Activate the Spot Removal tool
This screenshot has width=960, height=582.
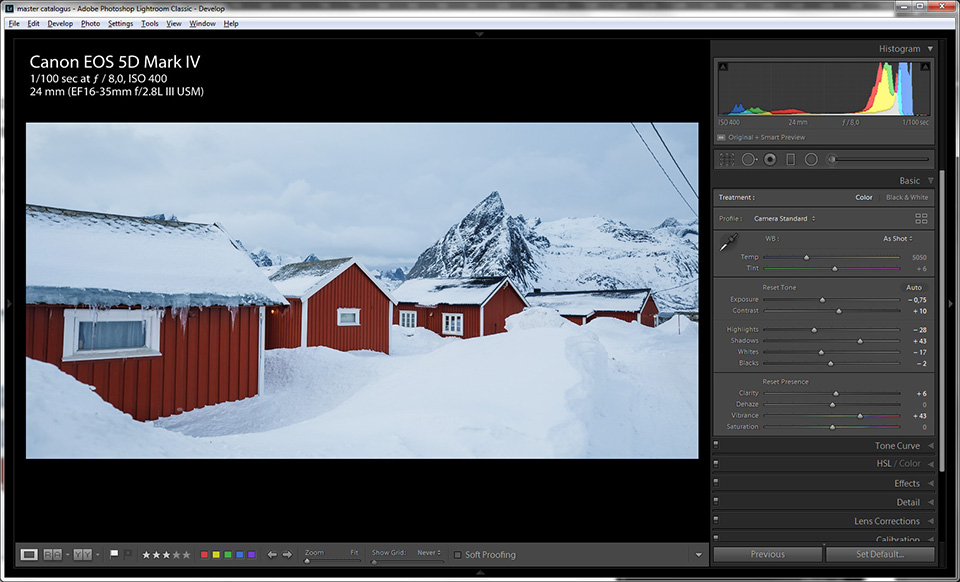[748, 160]
